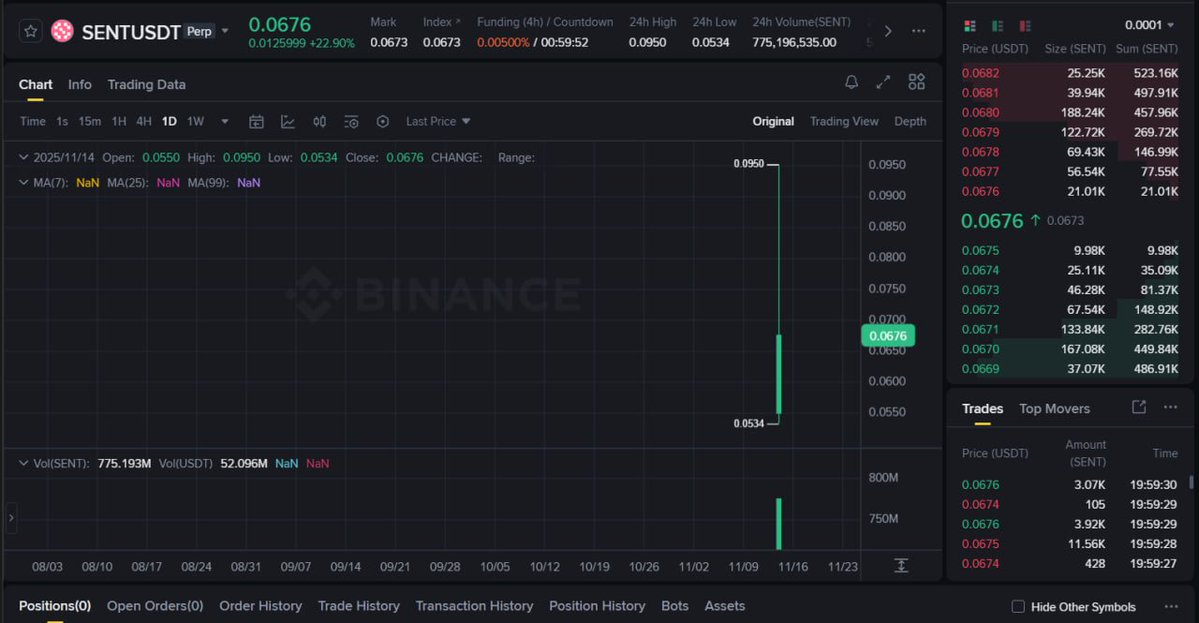This screenshot has height=623, width=1199.
Task: Open the chart settings circle icon
Action: tap(382, 122)
